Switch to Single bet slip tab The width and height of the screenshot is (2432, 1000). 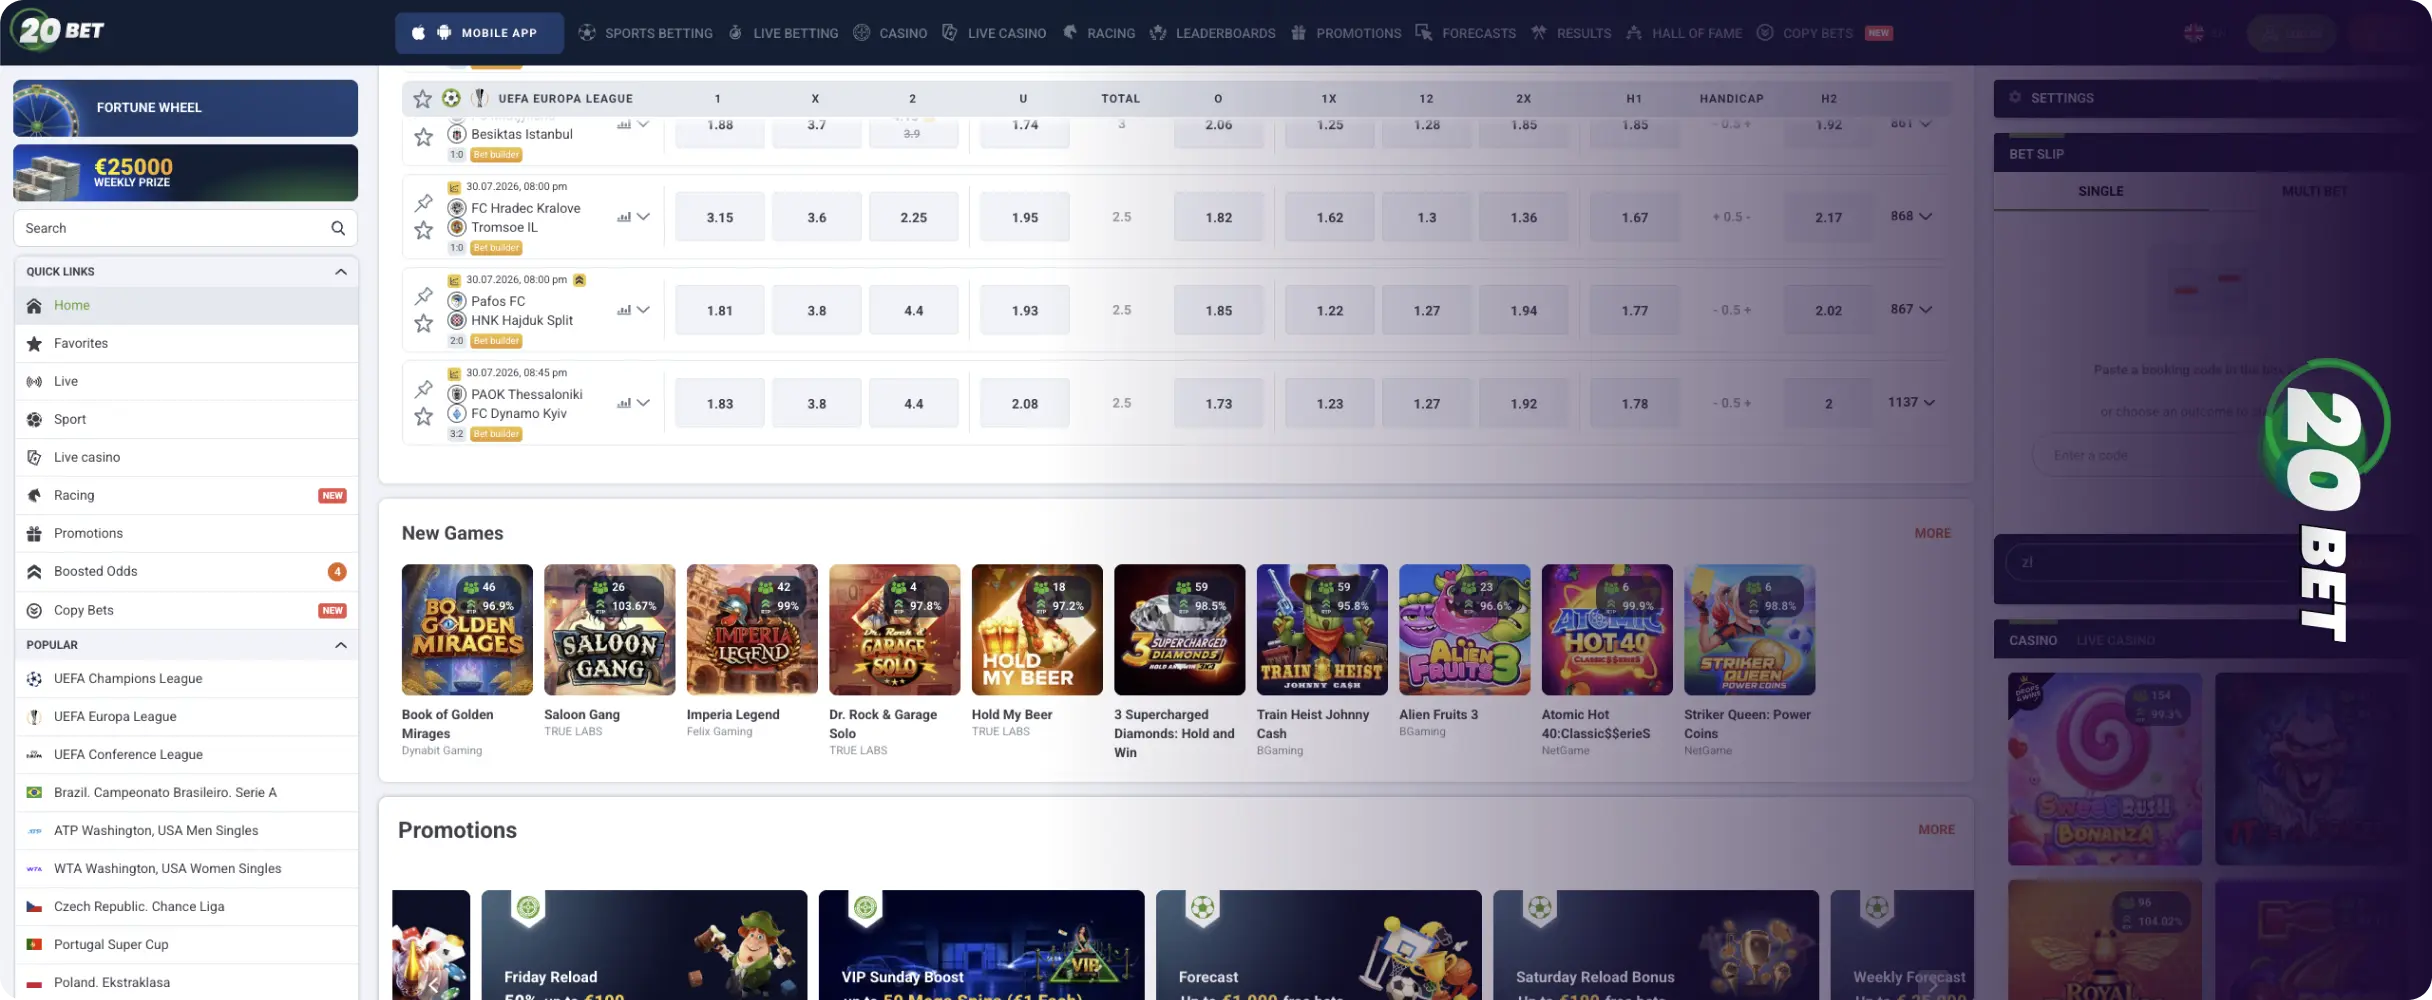point(2100,191)
